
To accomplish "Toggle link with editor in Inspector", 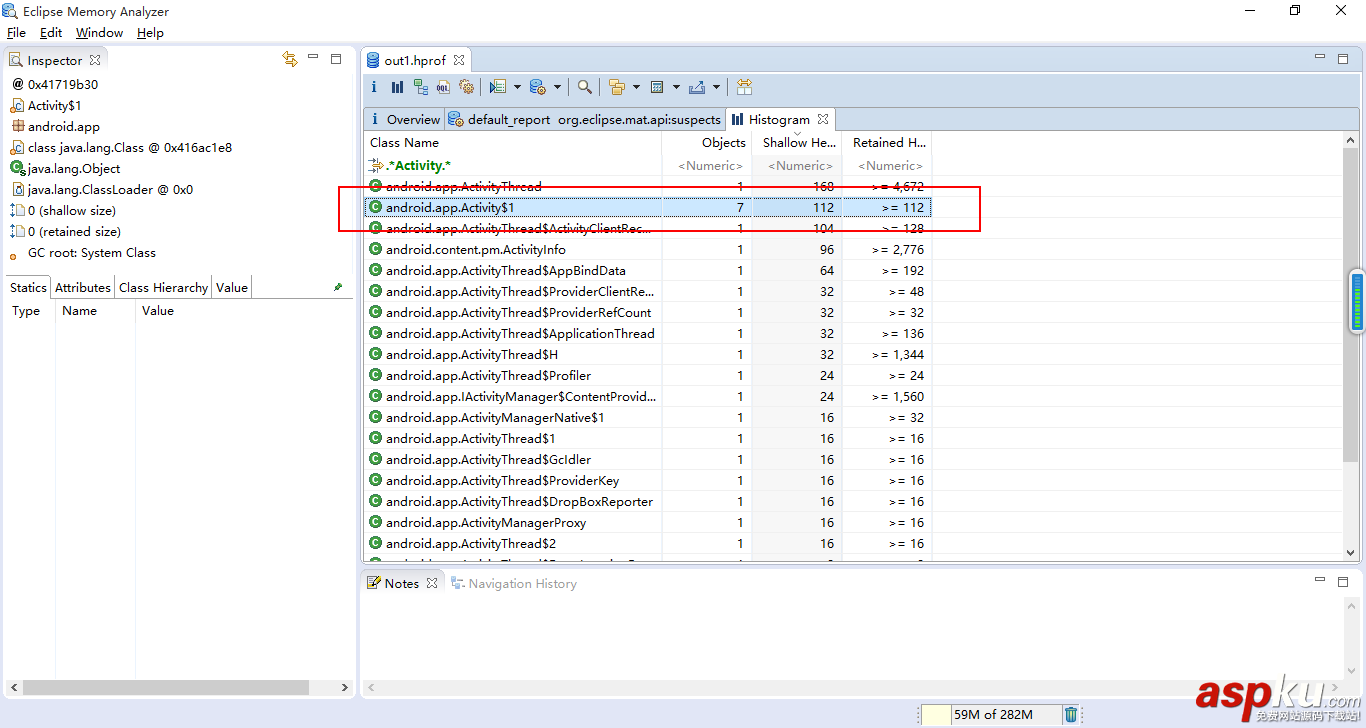I will pyautogui.click(x=290, y=60).
